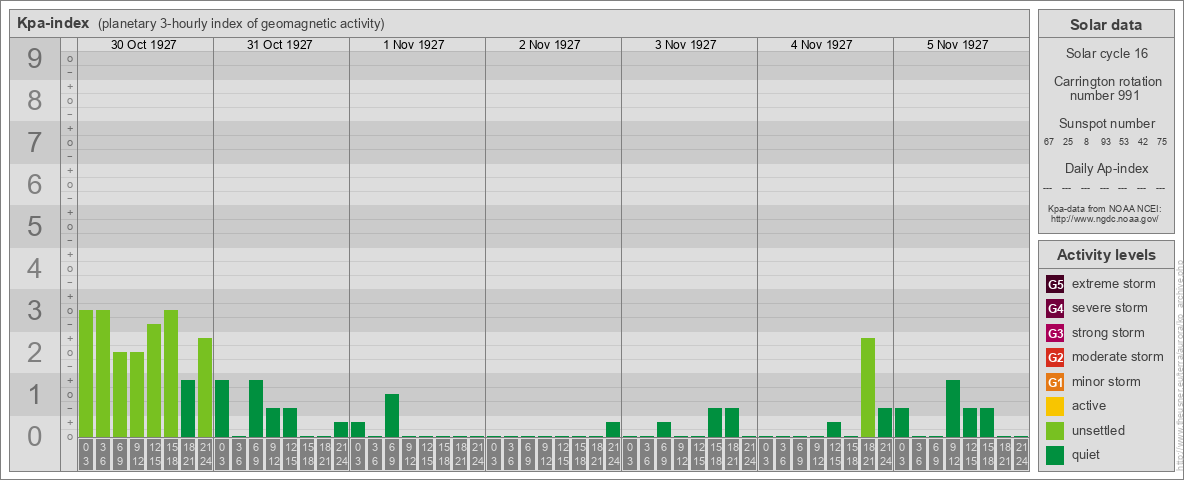This screenshot has height=480, width=1184.
Task: Click the Kp scale level 3 label
Action: (34, 310)
